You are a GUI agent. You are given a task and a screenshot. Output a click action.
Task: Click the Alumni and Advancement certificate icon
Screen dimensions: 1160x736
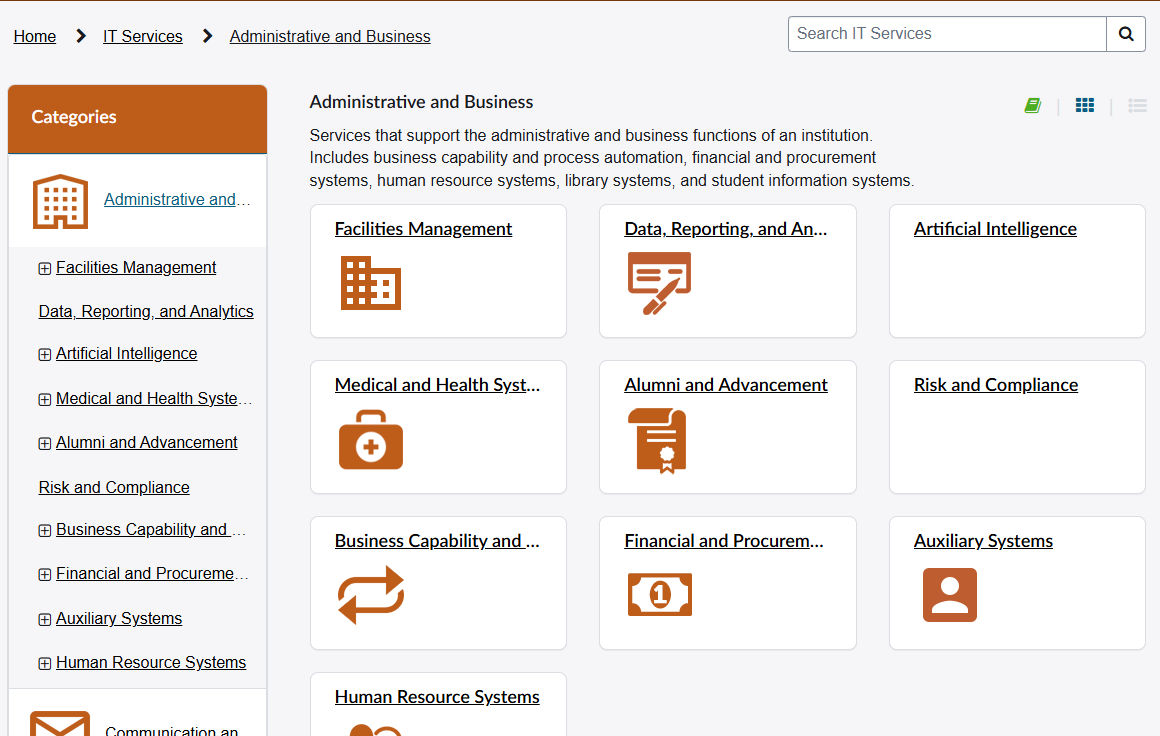coord(657,440)
